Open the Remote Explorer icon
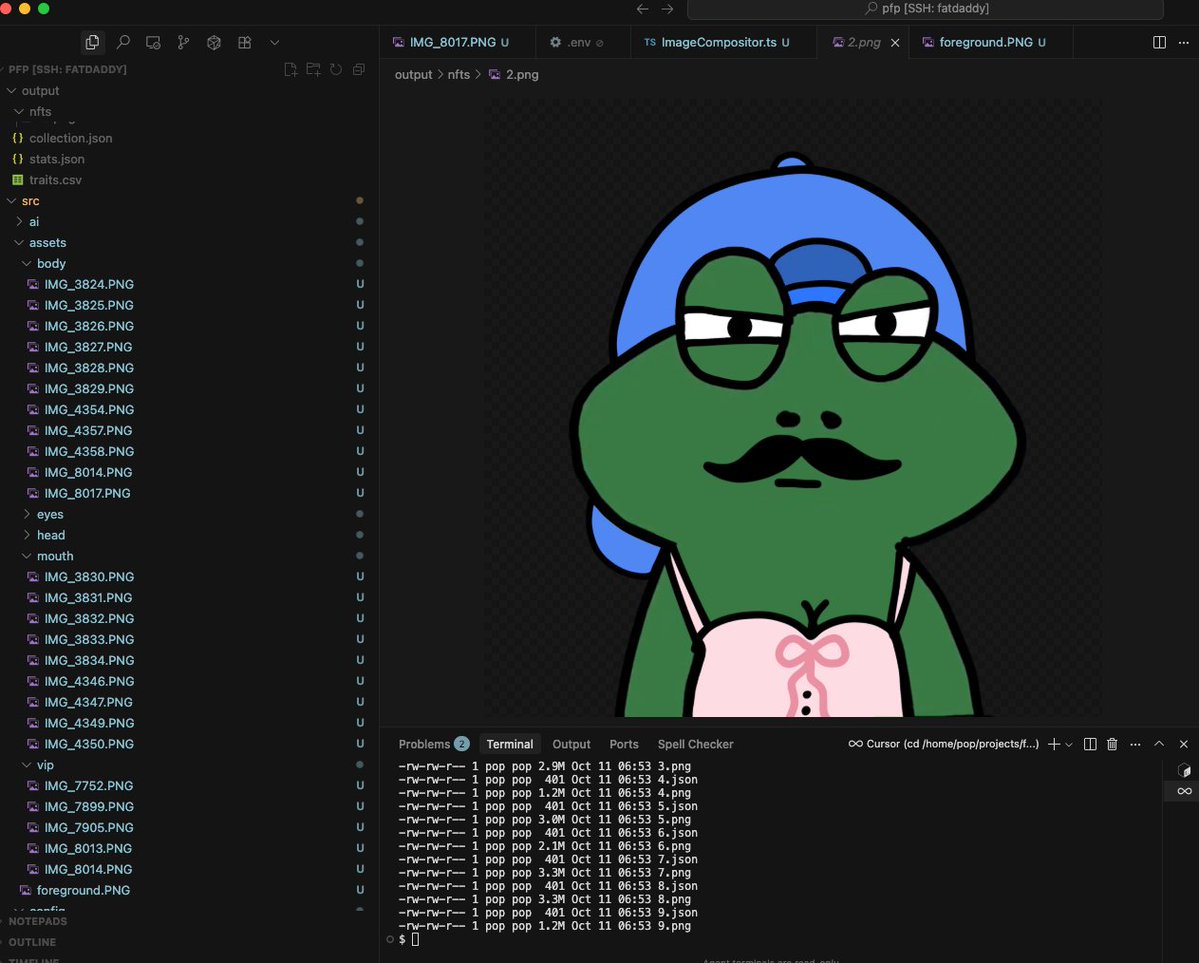 pyautogui.click(x=153, y=43)
